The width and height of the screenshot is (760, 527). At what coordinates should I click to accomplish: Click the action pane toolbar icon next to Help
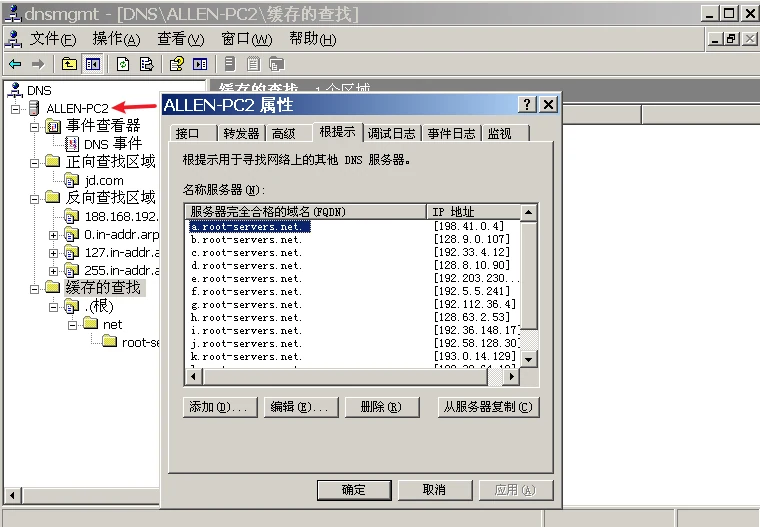[x=200, y=64]
